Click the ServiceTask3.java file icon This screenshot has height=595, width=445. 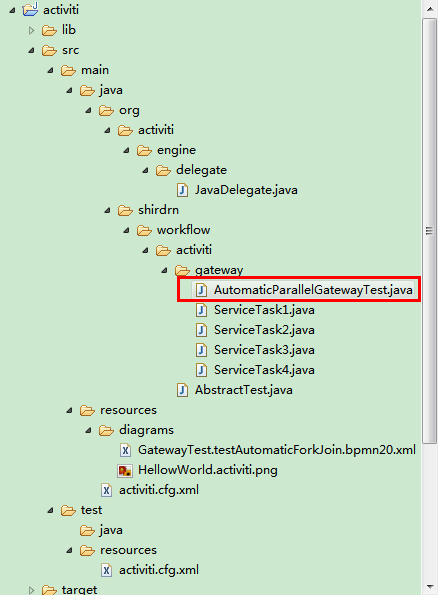201,350
